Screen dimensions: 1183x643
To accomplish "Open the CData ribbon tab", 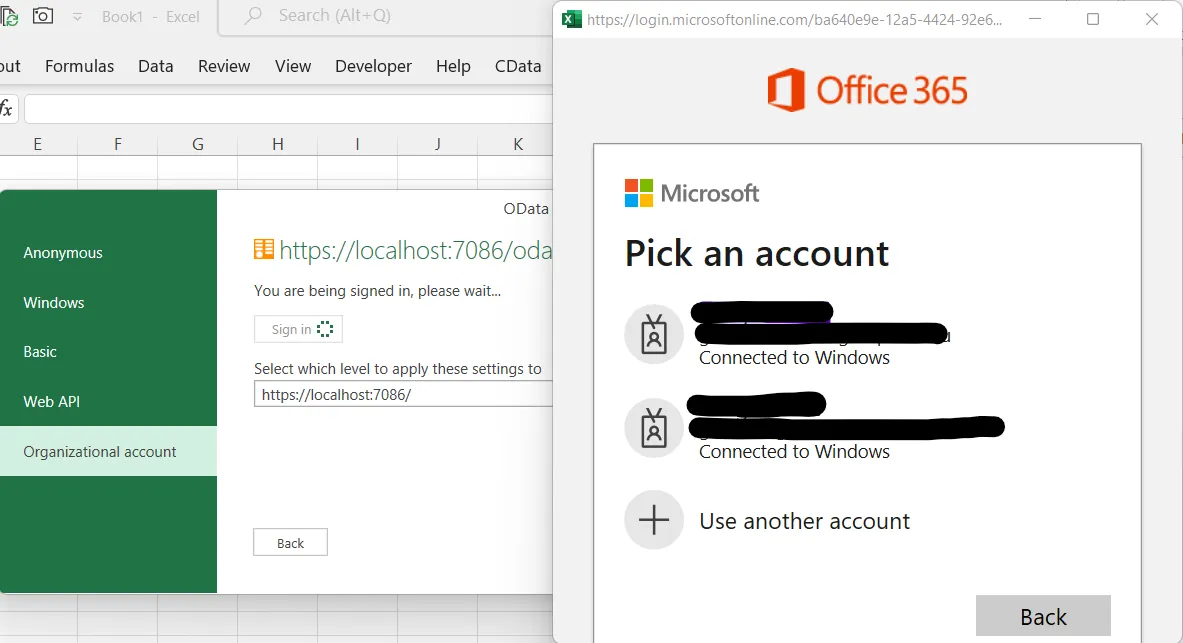I will click(518, 66).
